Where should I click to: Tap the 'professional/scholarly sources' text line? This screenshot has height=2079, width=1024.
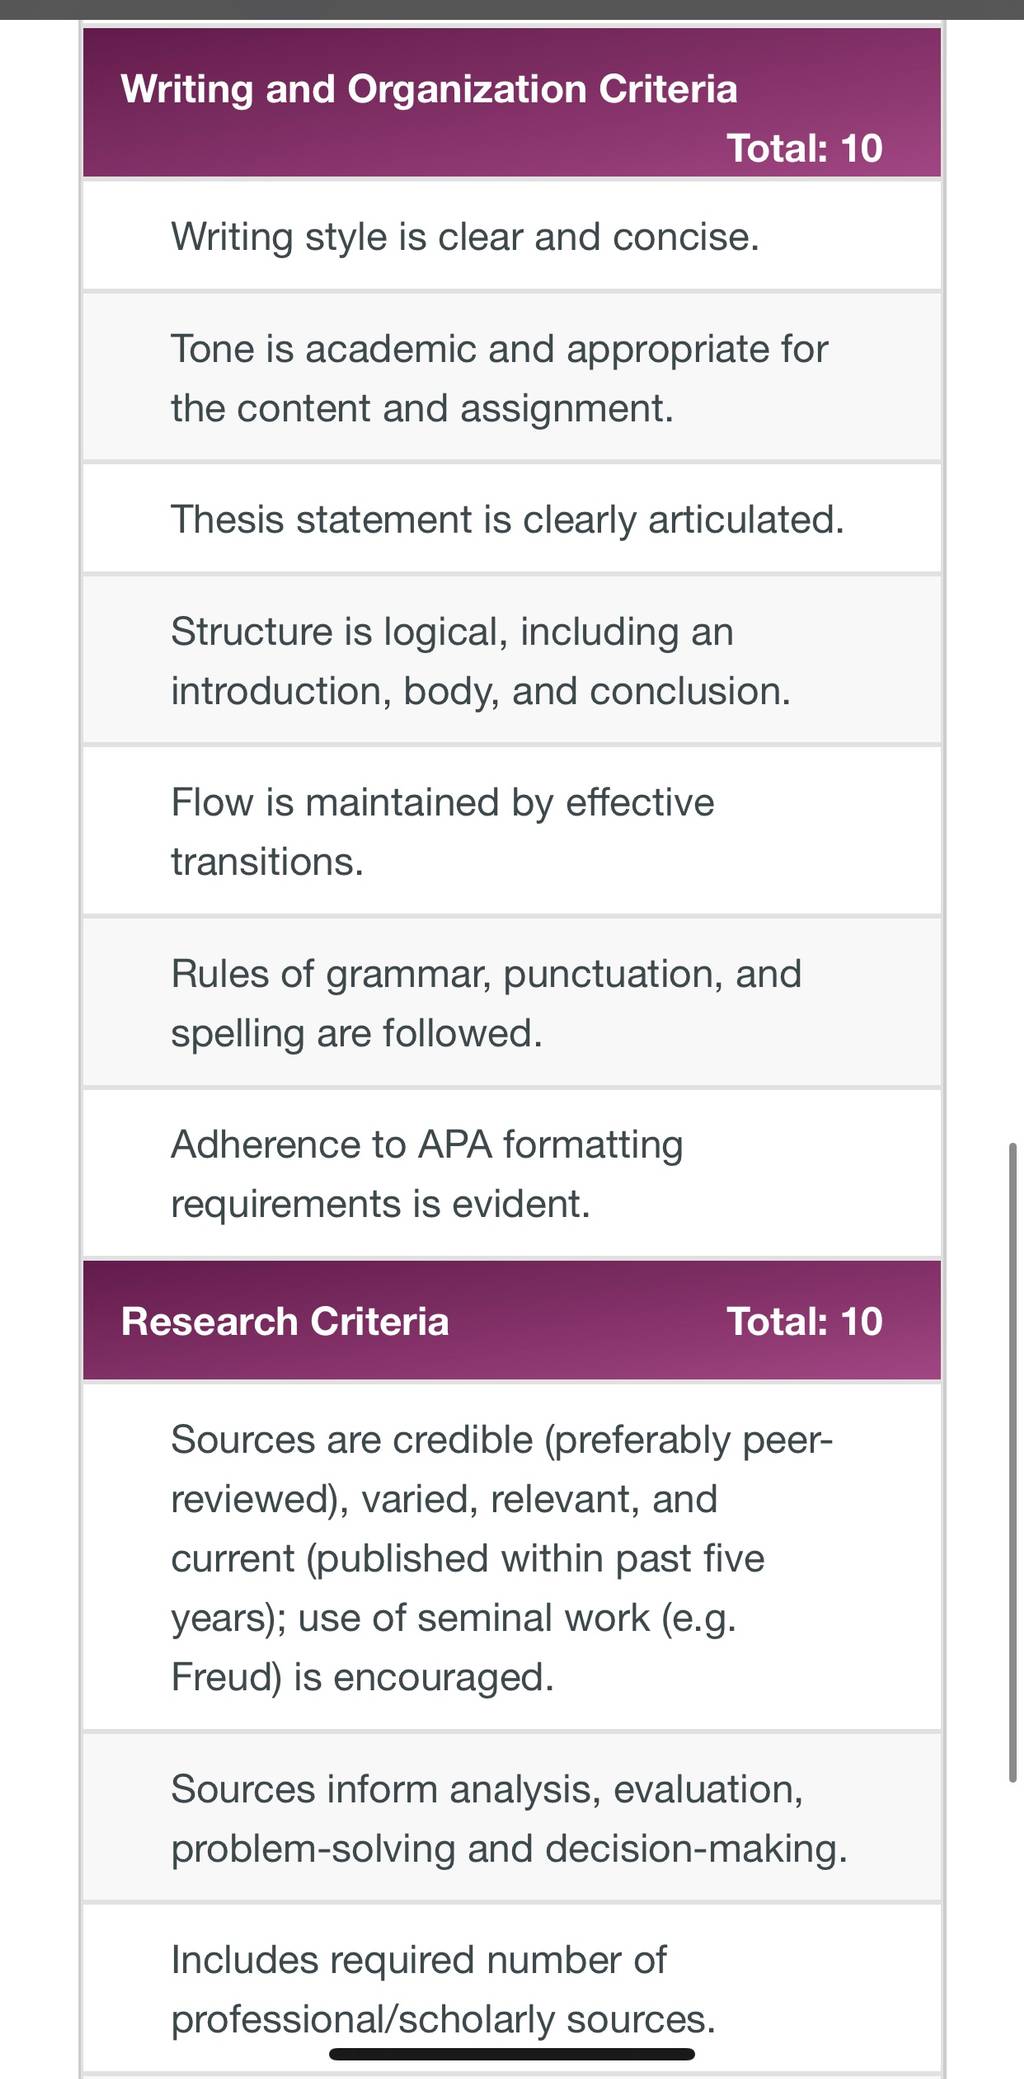click(443, 2019)
